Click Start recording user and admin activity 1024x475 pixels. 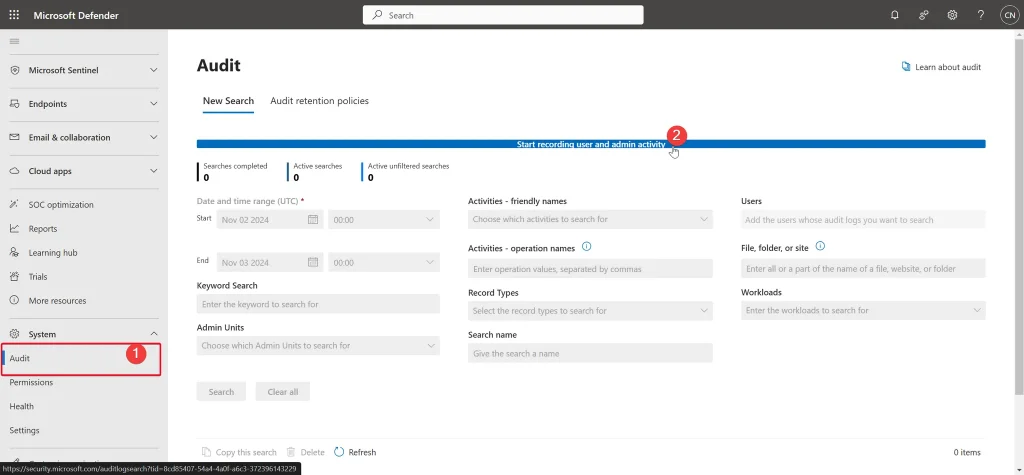point(591,144)
